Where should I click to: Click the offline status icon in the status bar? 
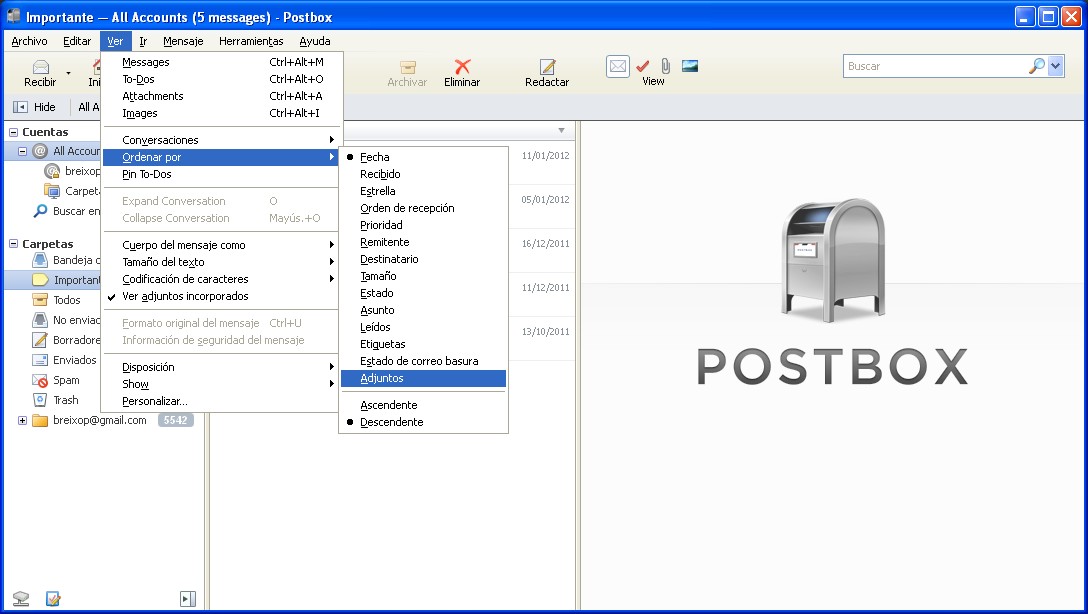click(x=21, y=598)
